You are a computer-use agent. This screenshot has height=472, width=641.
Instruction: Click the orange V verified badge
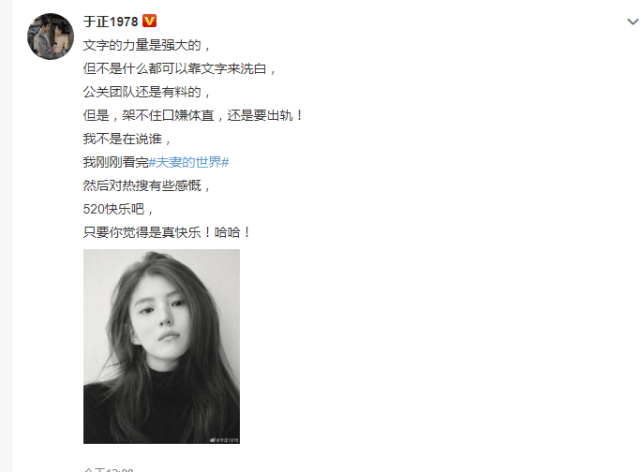coord(149,21)
